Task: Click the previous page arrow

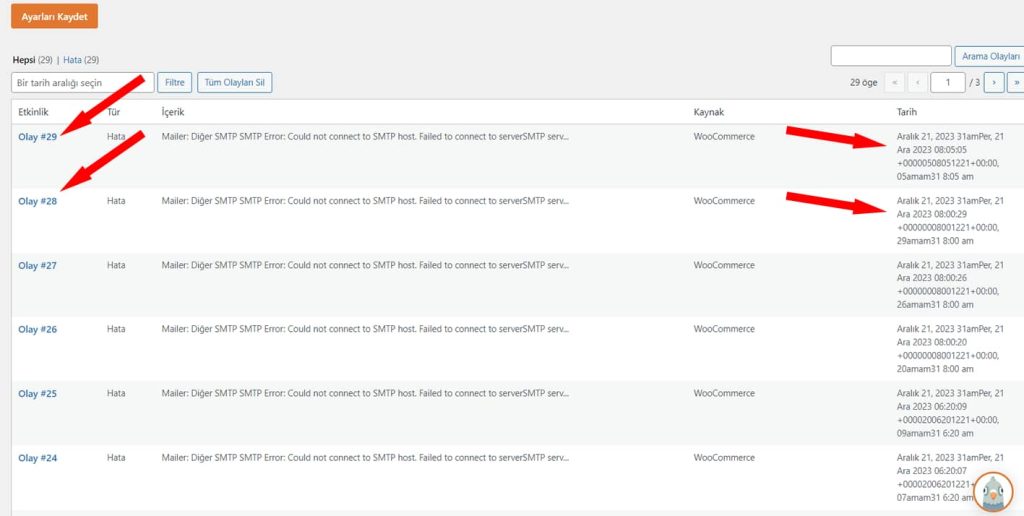Action: [918, 83]
